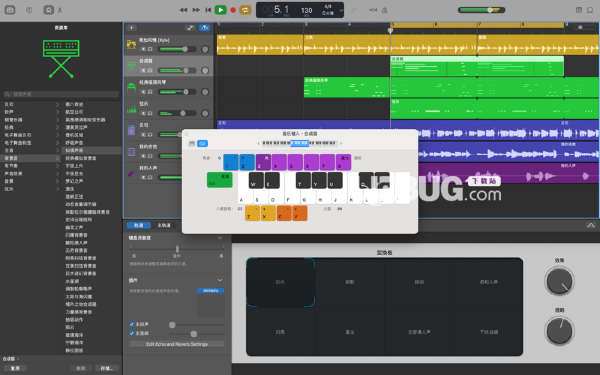Screen dimensions: 600x375
Task: Click the 存储... save button in library
Action: pos(107,368)
